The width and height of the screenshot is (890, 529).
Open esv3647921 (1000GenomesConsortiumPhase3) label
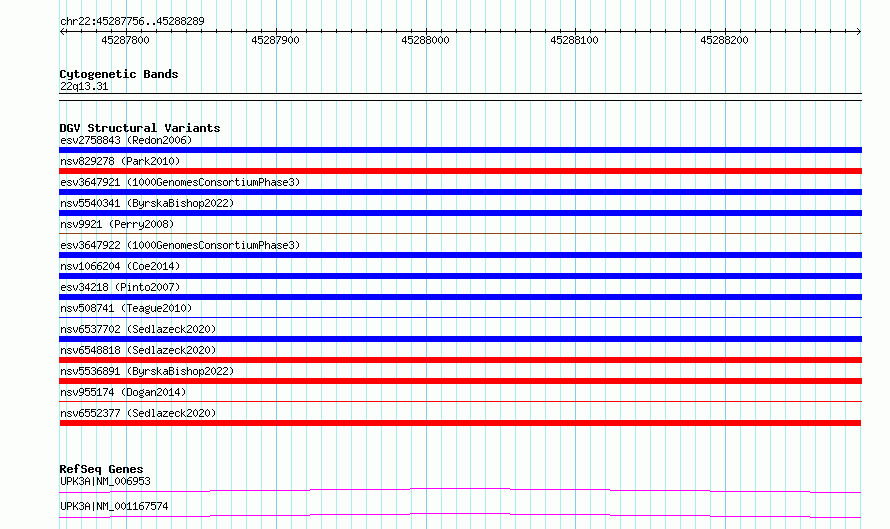[180, 182]
